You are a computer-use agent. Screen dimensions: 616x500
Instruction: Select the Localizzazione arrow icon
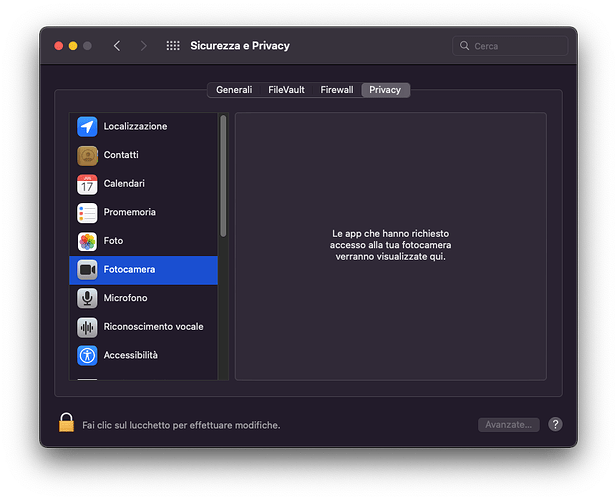pyautogui.click(x=87, y=127)
